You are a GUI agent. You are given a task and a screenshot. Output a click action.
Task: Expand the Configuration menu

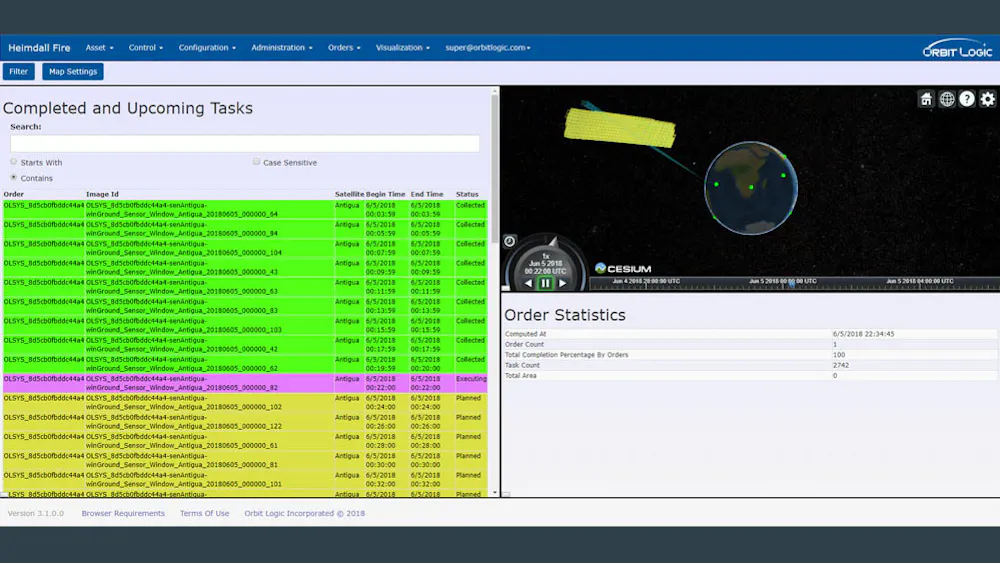pos(207,48)
